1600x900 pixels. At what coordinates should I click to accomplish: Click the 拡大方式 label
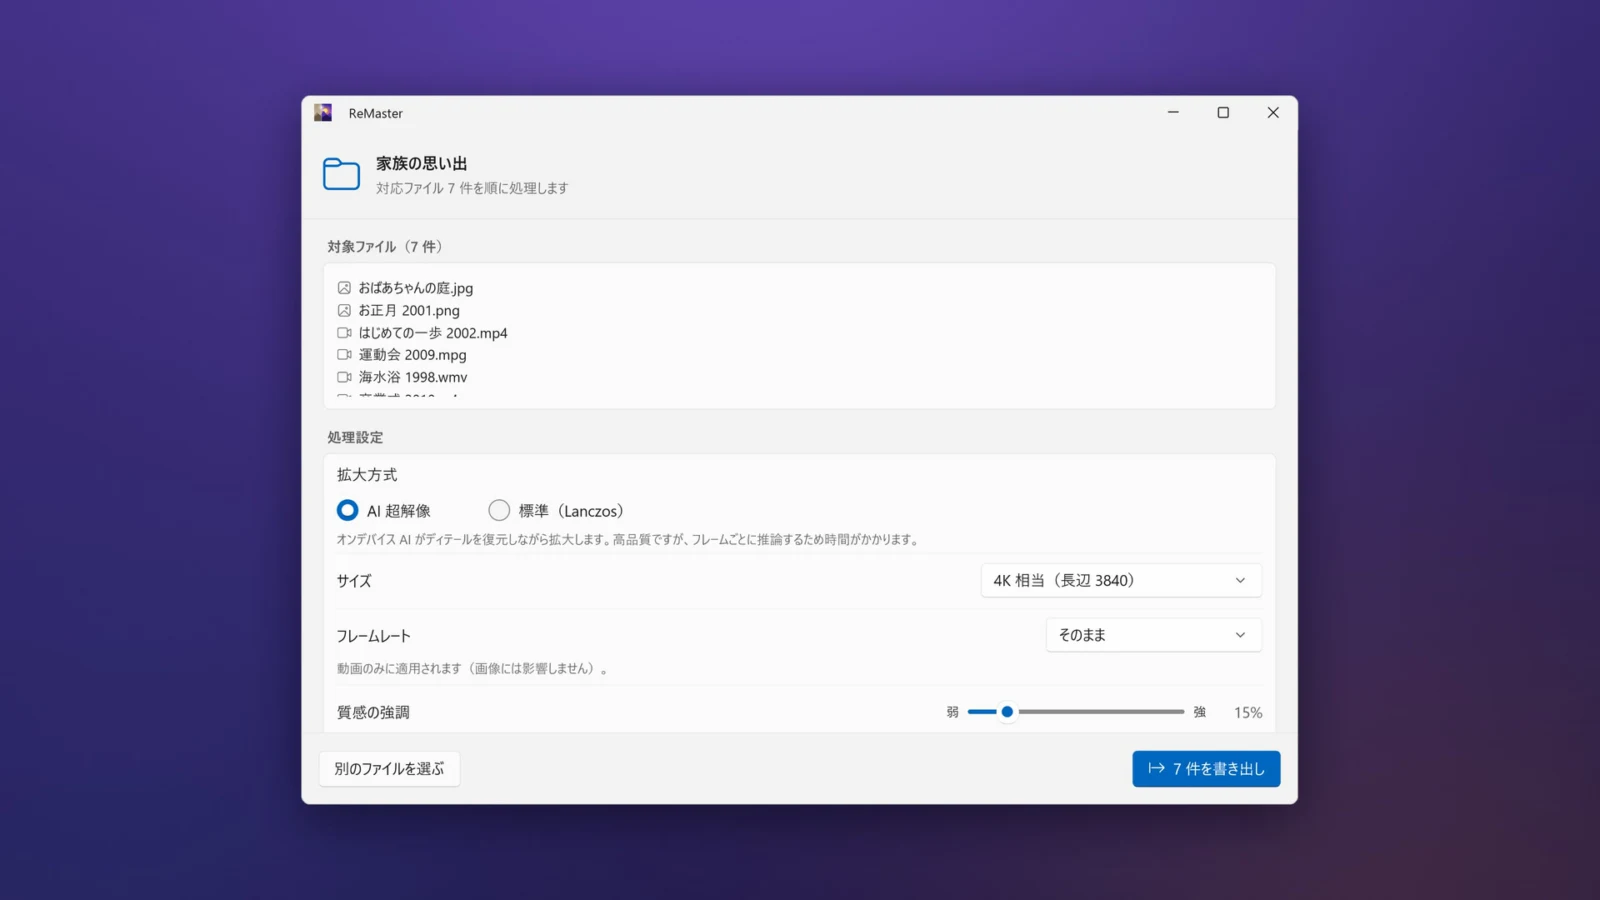[367, 475]
